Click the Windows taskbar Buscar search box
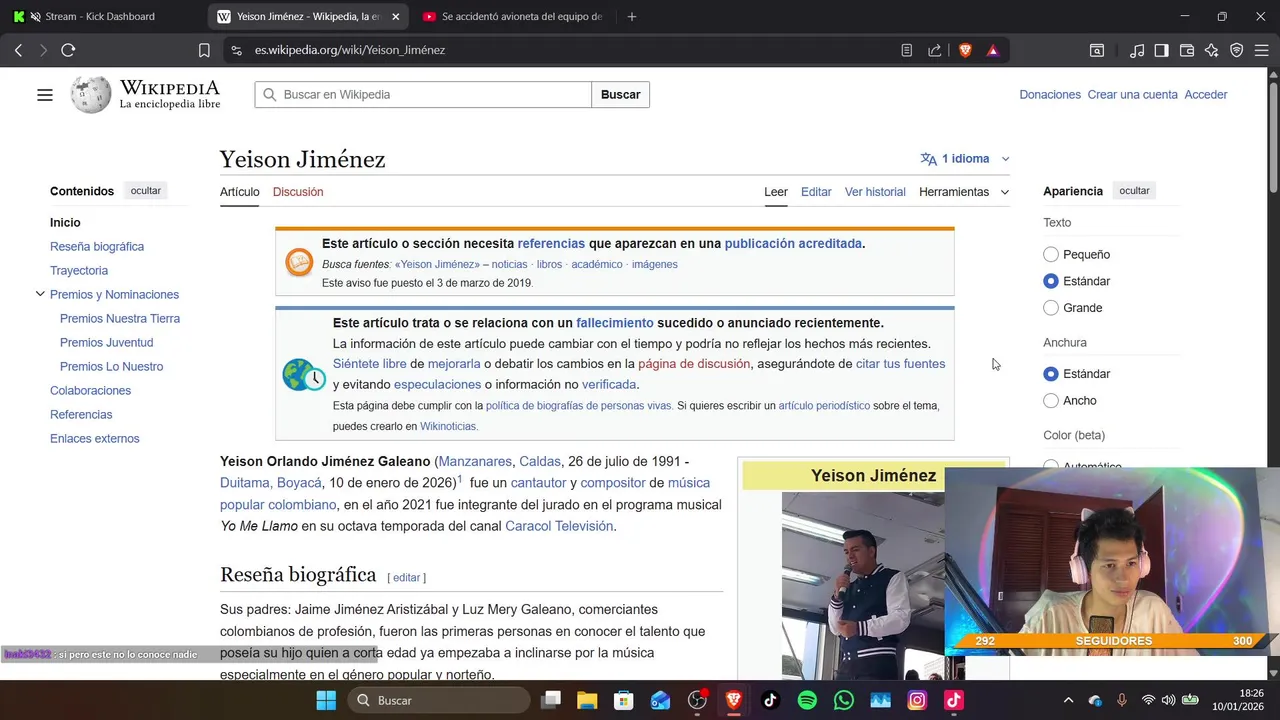This screenshot has width=1280, height=720. click(x=438, y=700)
